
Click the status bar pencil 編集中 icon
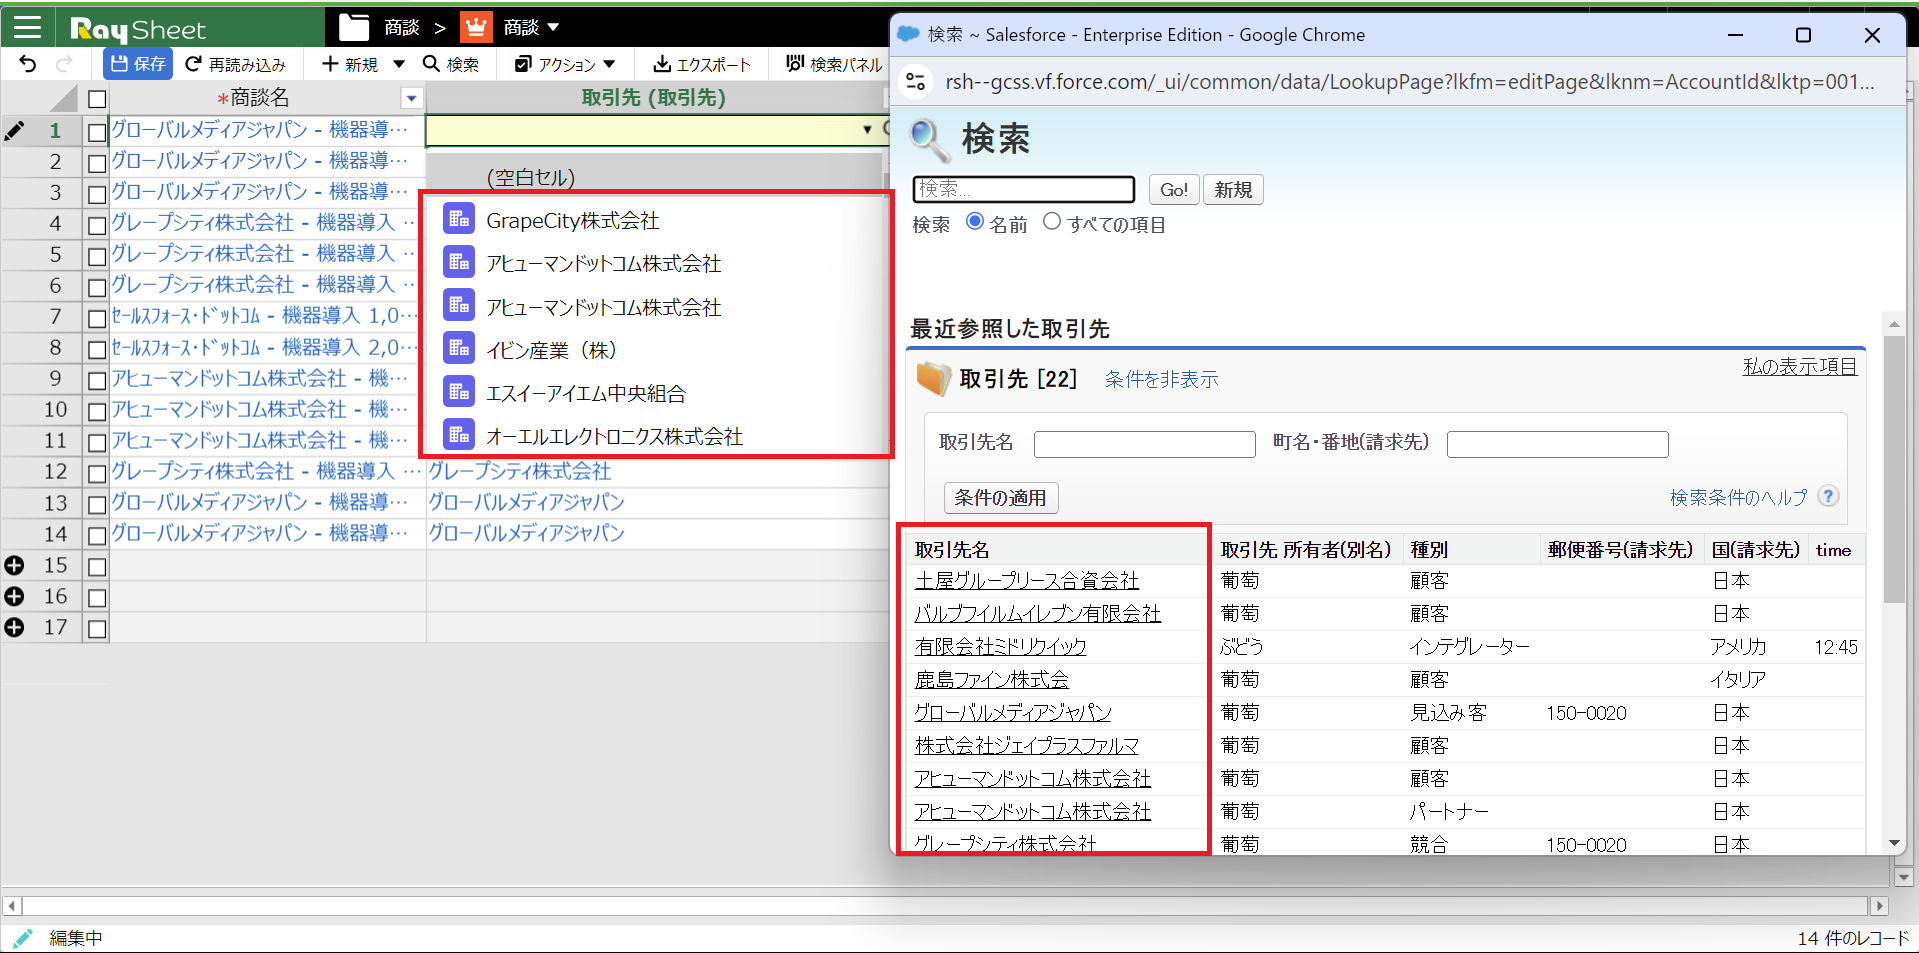22,938
